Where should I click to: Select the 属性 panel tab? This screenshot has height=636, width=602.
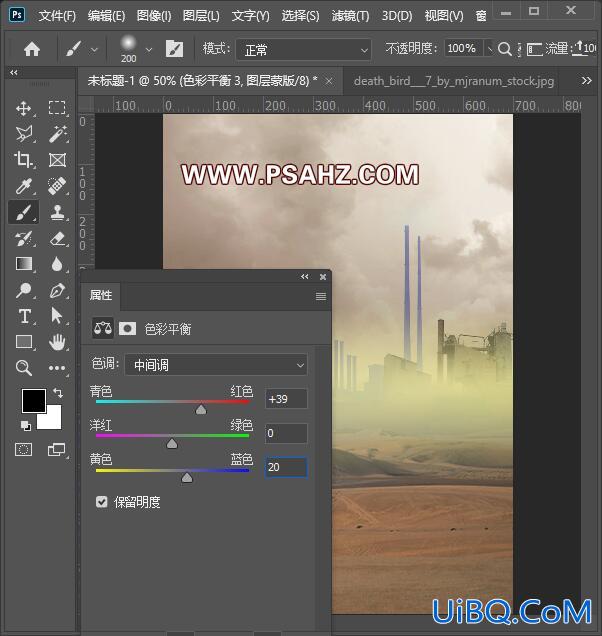(101, 295)
